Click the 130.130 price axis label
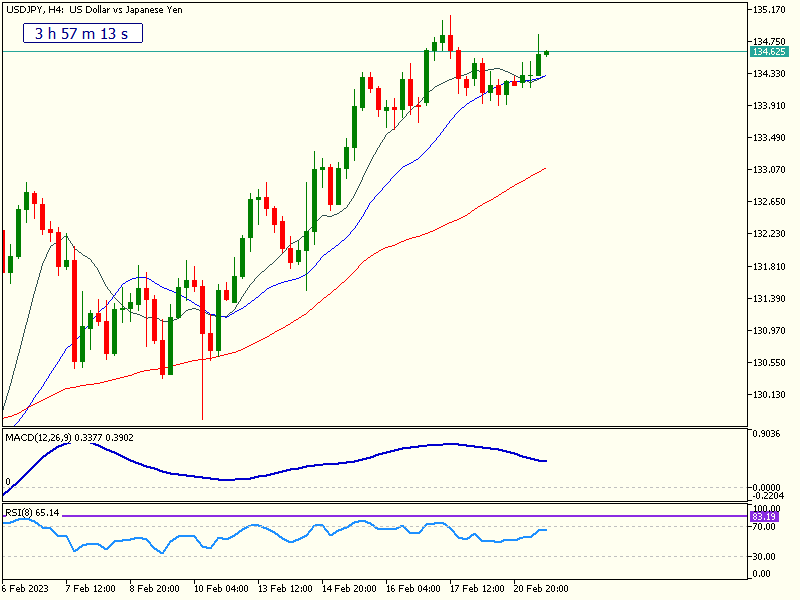Image resolution: width=800 pixels, height=600 pixels. (x=768, y=395)
